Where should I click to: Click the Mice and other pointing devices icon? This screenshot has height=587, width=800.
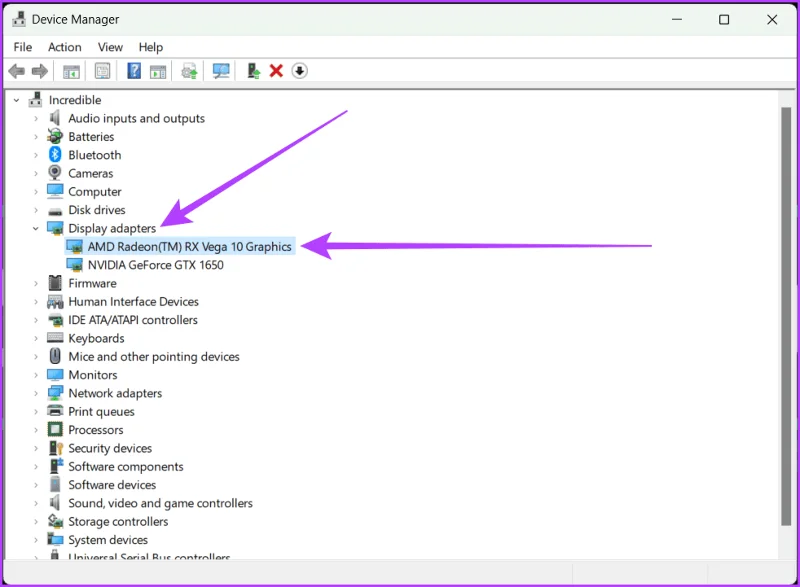pyautogui.click(x=55, y=356)
